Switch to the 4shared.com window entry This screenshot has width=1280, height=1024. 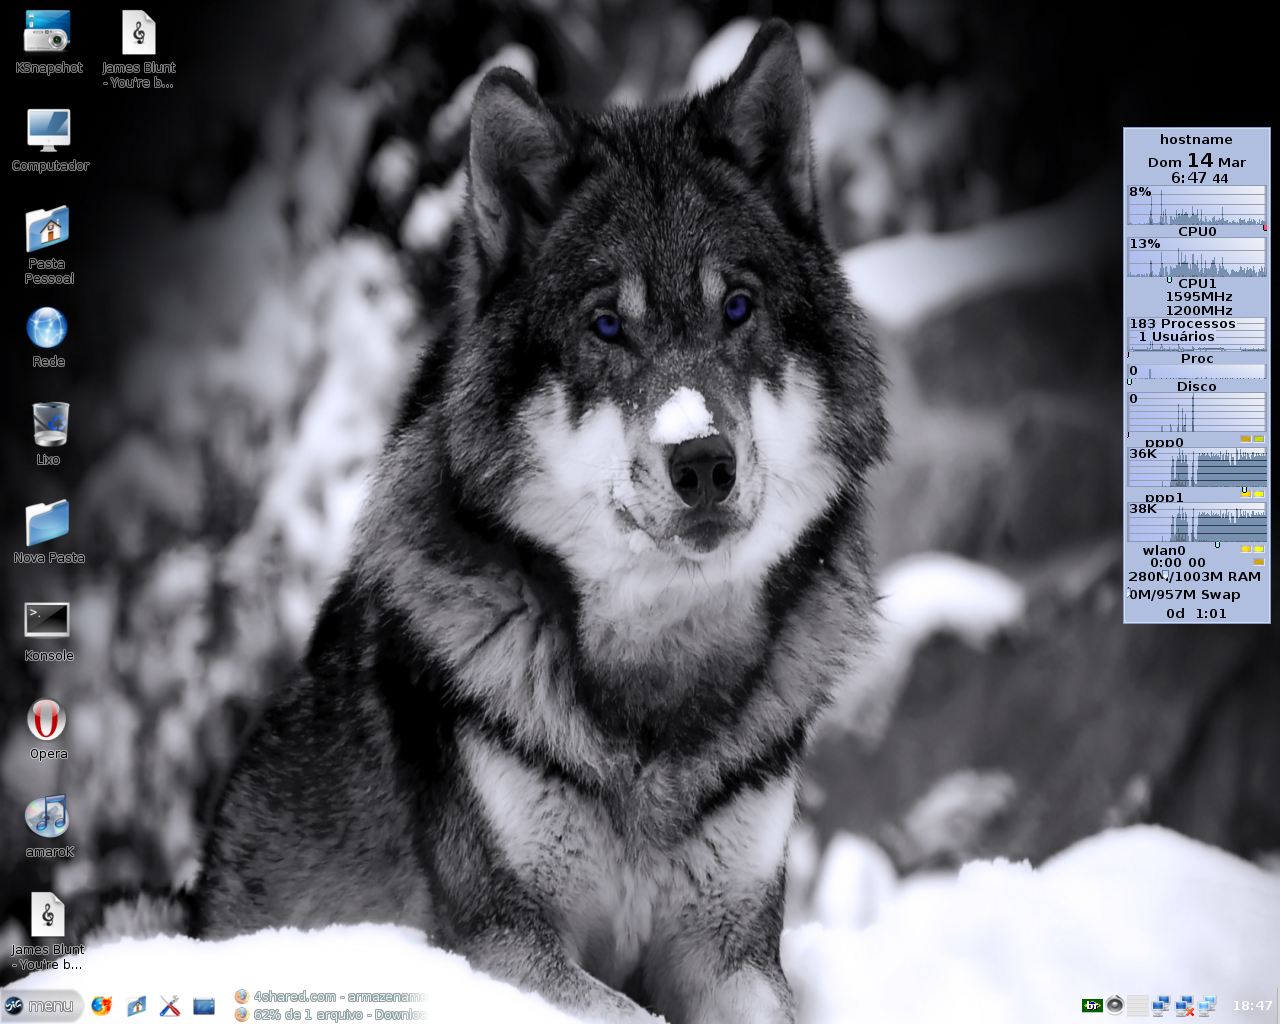pos(331,996)
